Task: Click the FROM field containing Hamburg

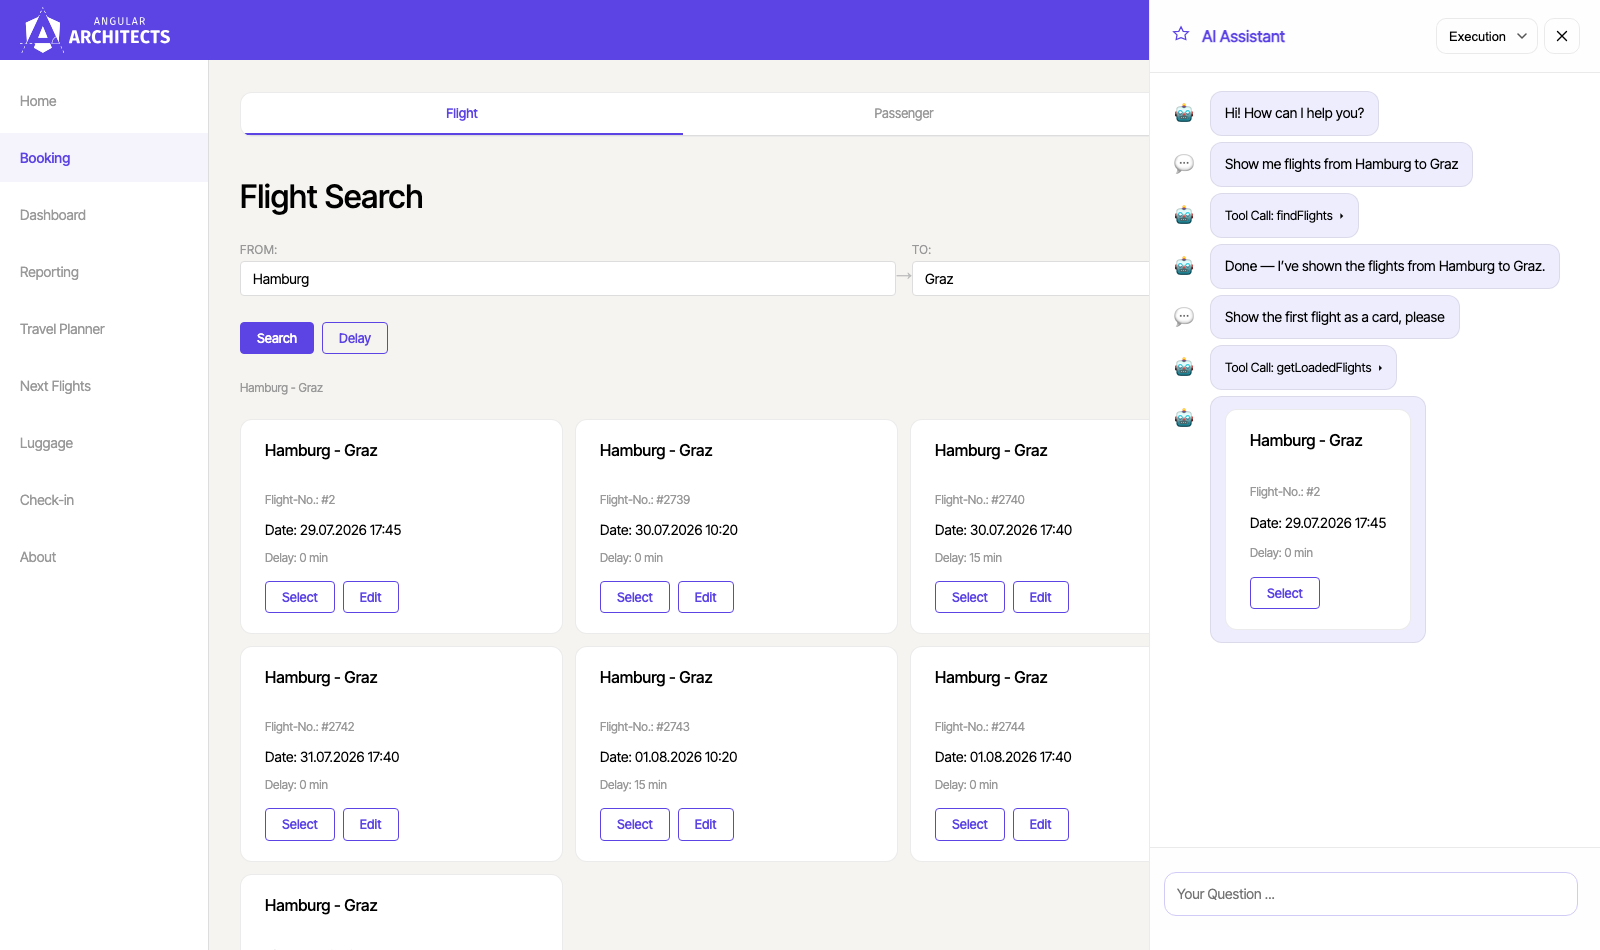Action: click(567, 279)
